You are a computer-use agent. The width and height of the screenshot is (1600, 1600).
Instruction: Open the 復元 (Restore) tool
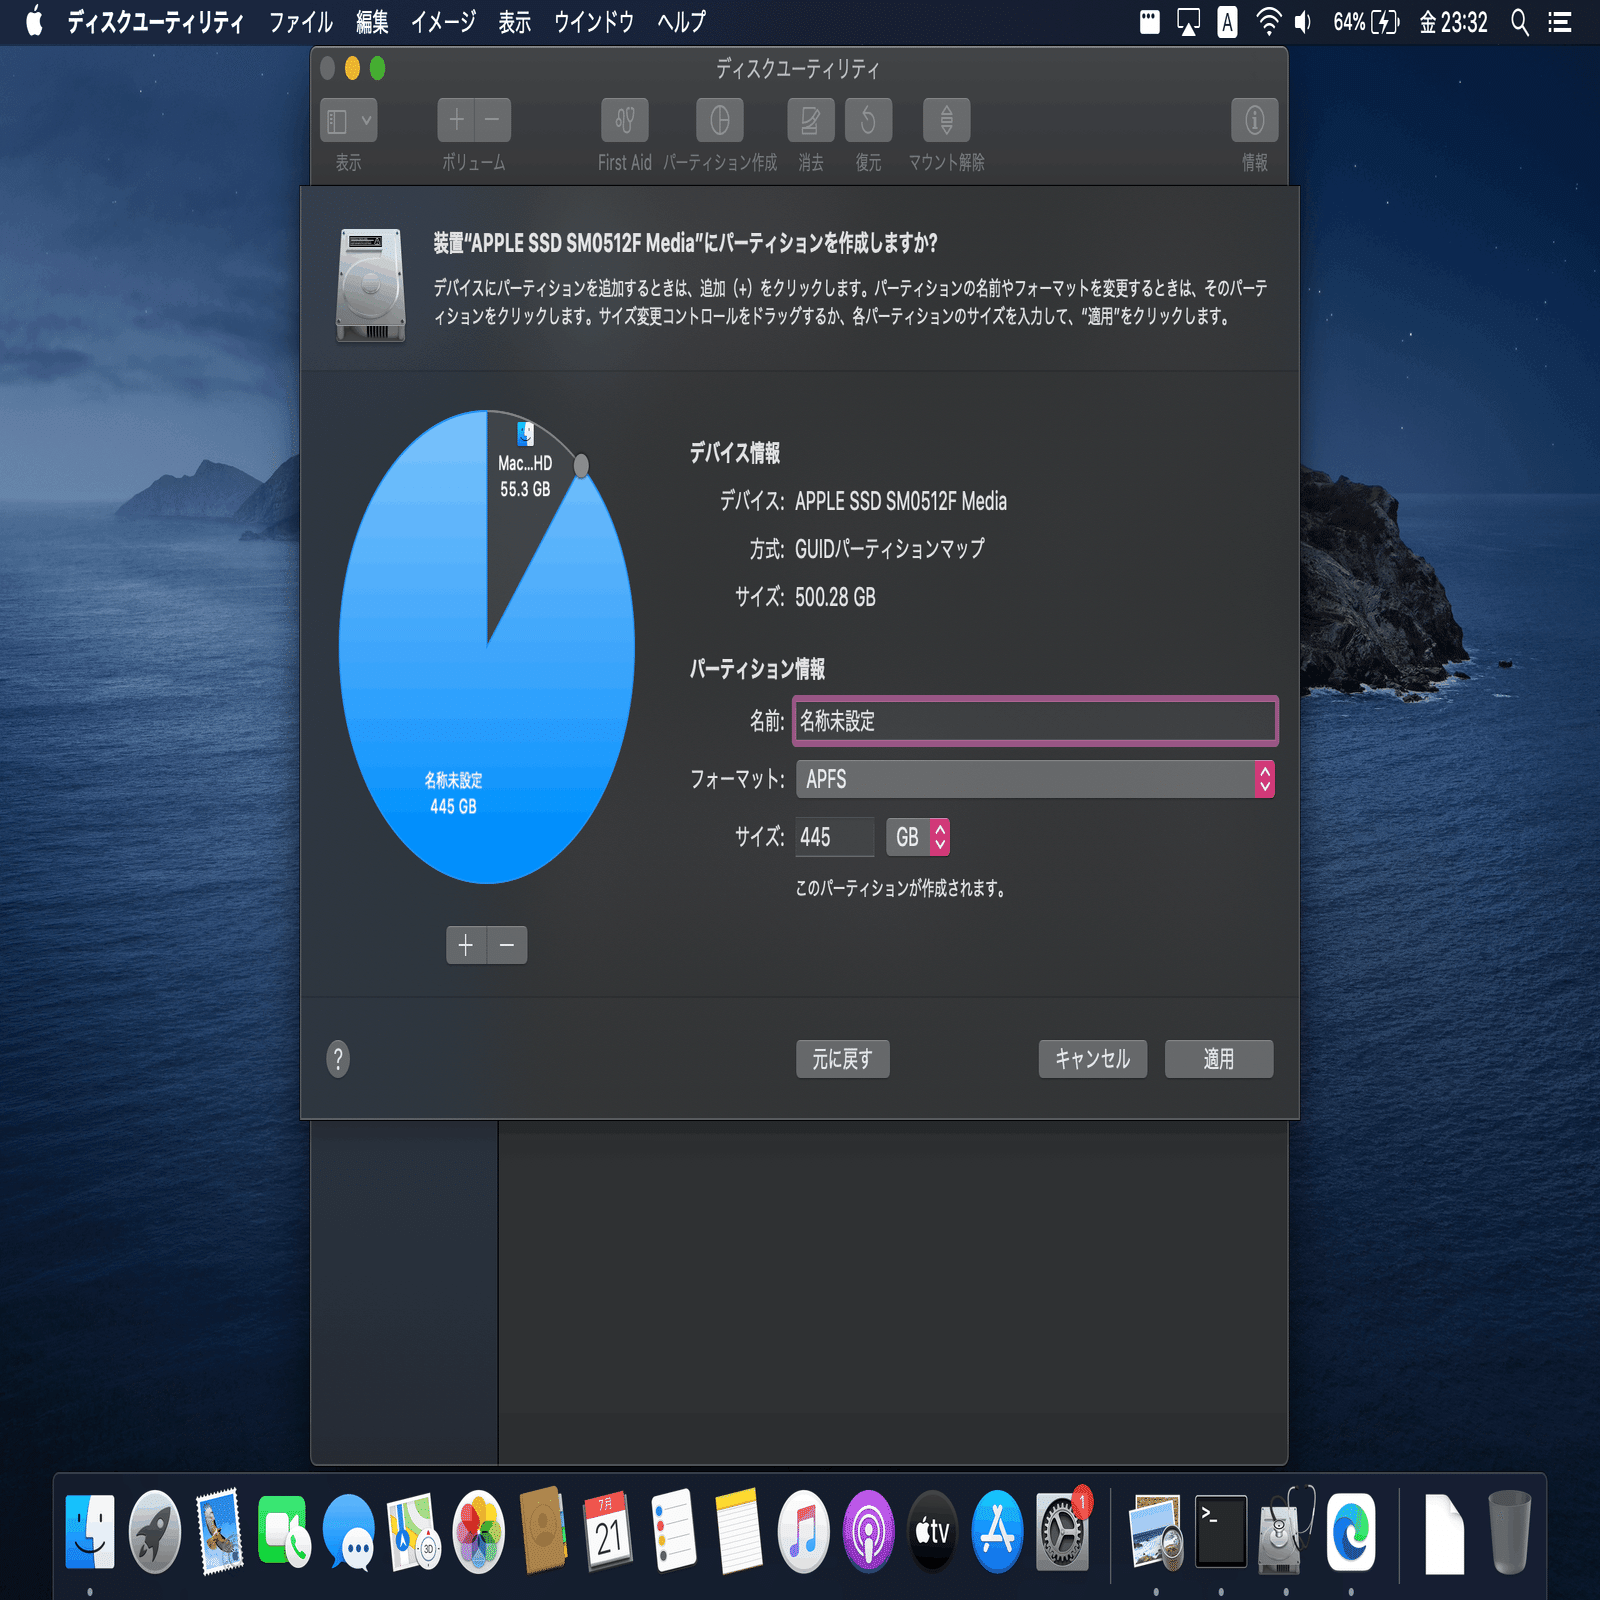click(867, 120)
